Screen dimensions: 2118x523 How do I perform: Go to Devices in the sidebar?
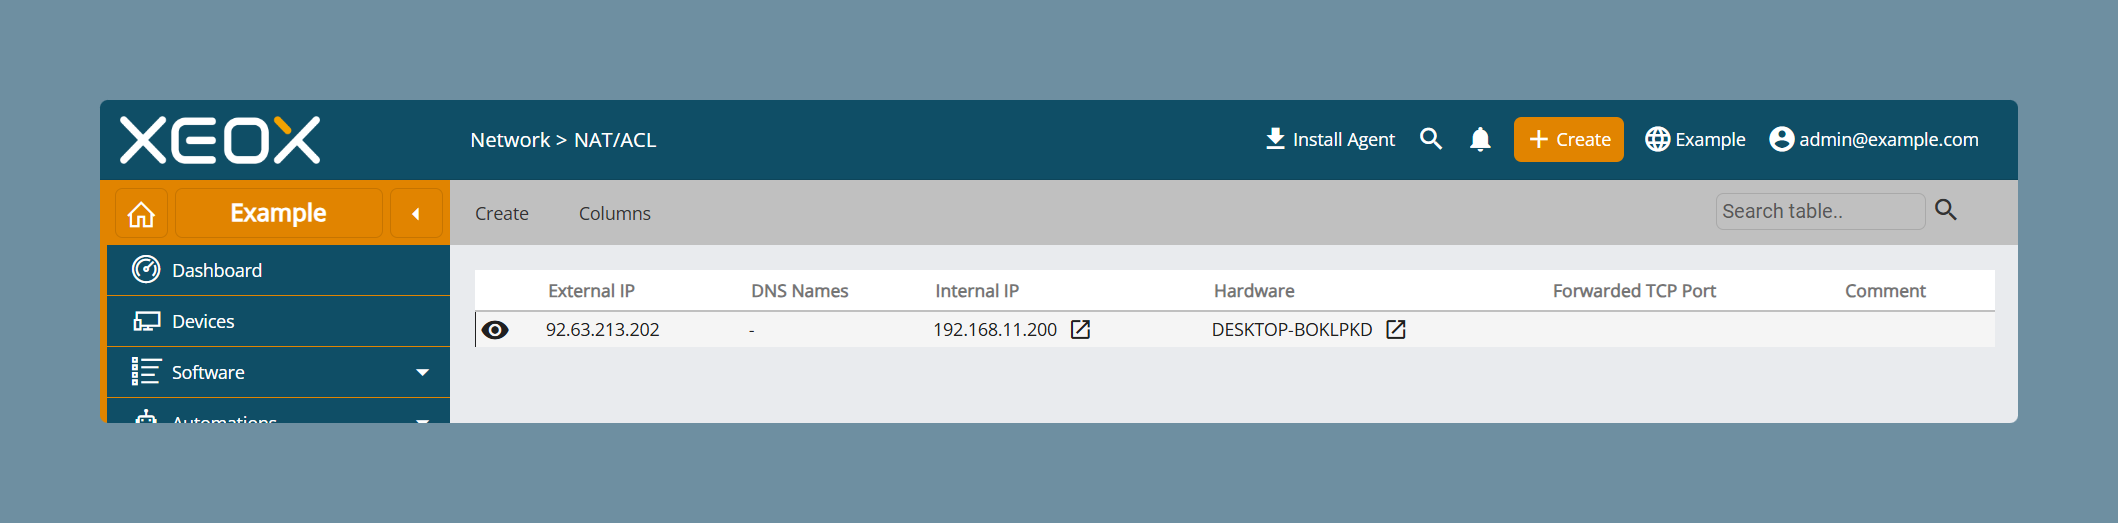[278, 321]
